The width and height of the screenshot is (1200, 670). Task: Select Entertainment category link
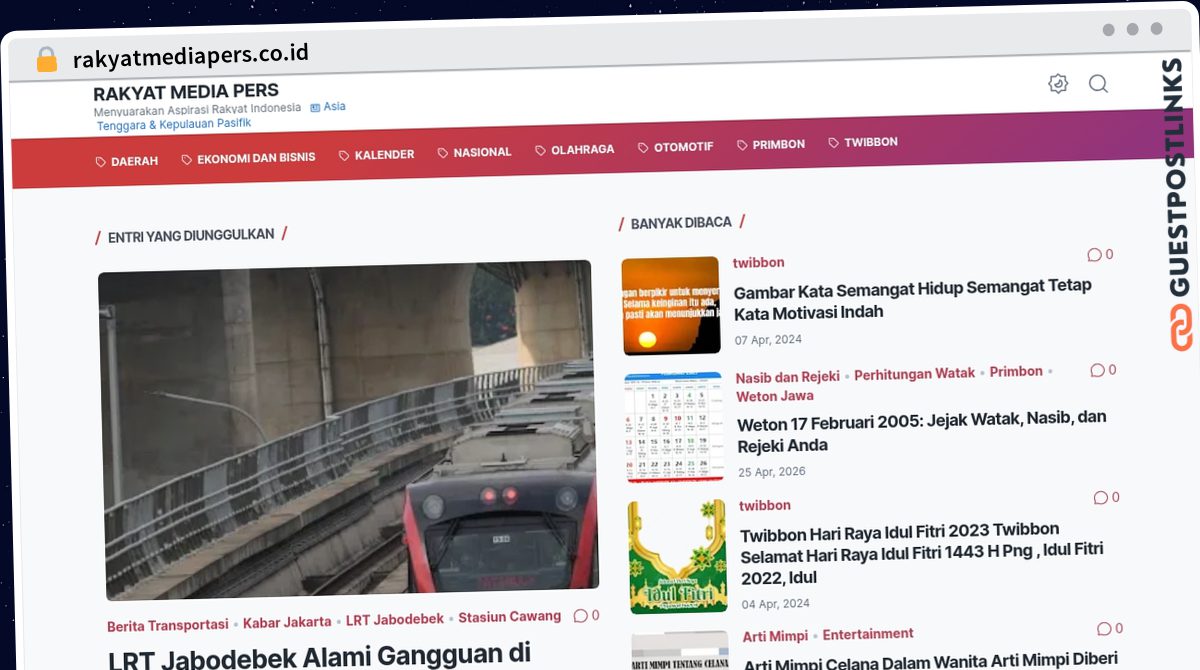point(868,634)
